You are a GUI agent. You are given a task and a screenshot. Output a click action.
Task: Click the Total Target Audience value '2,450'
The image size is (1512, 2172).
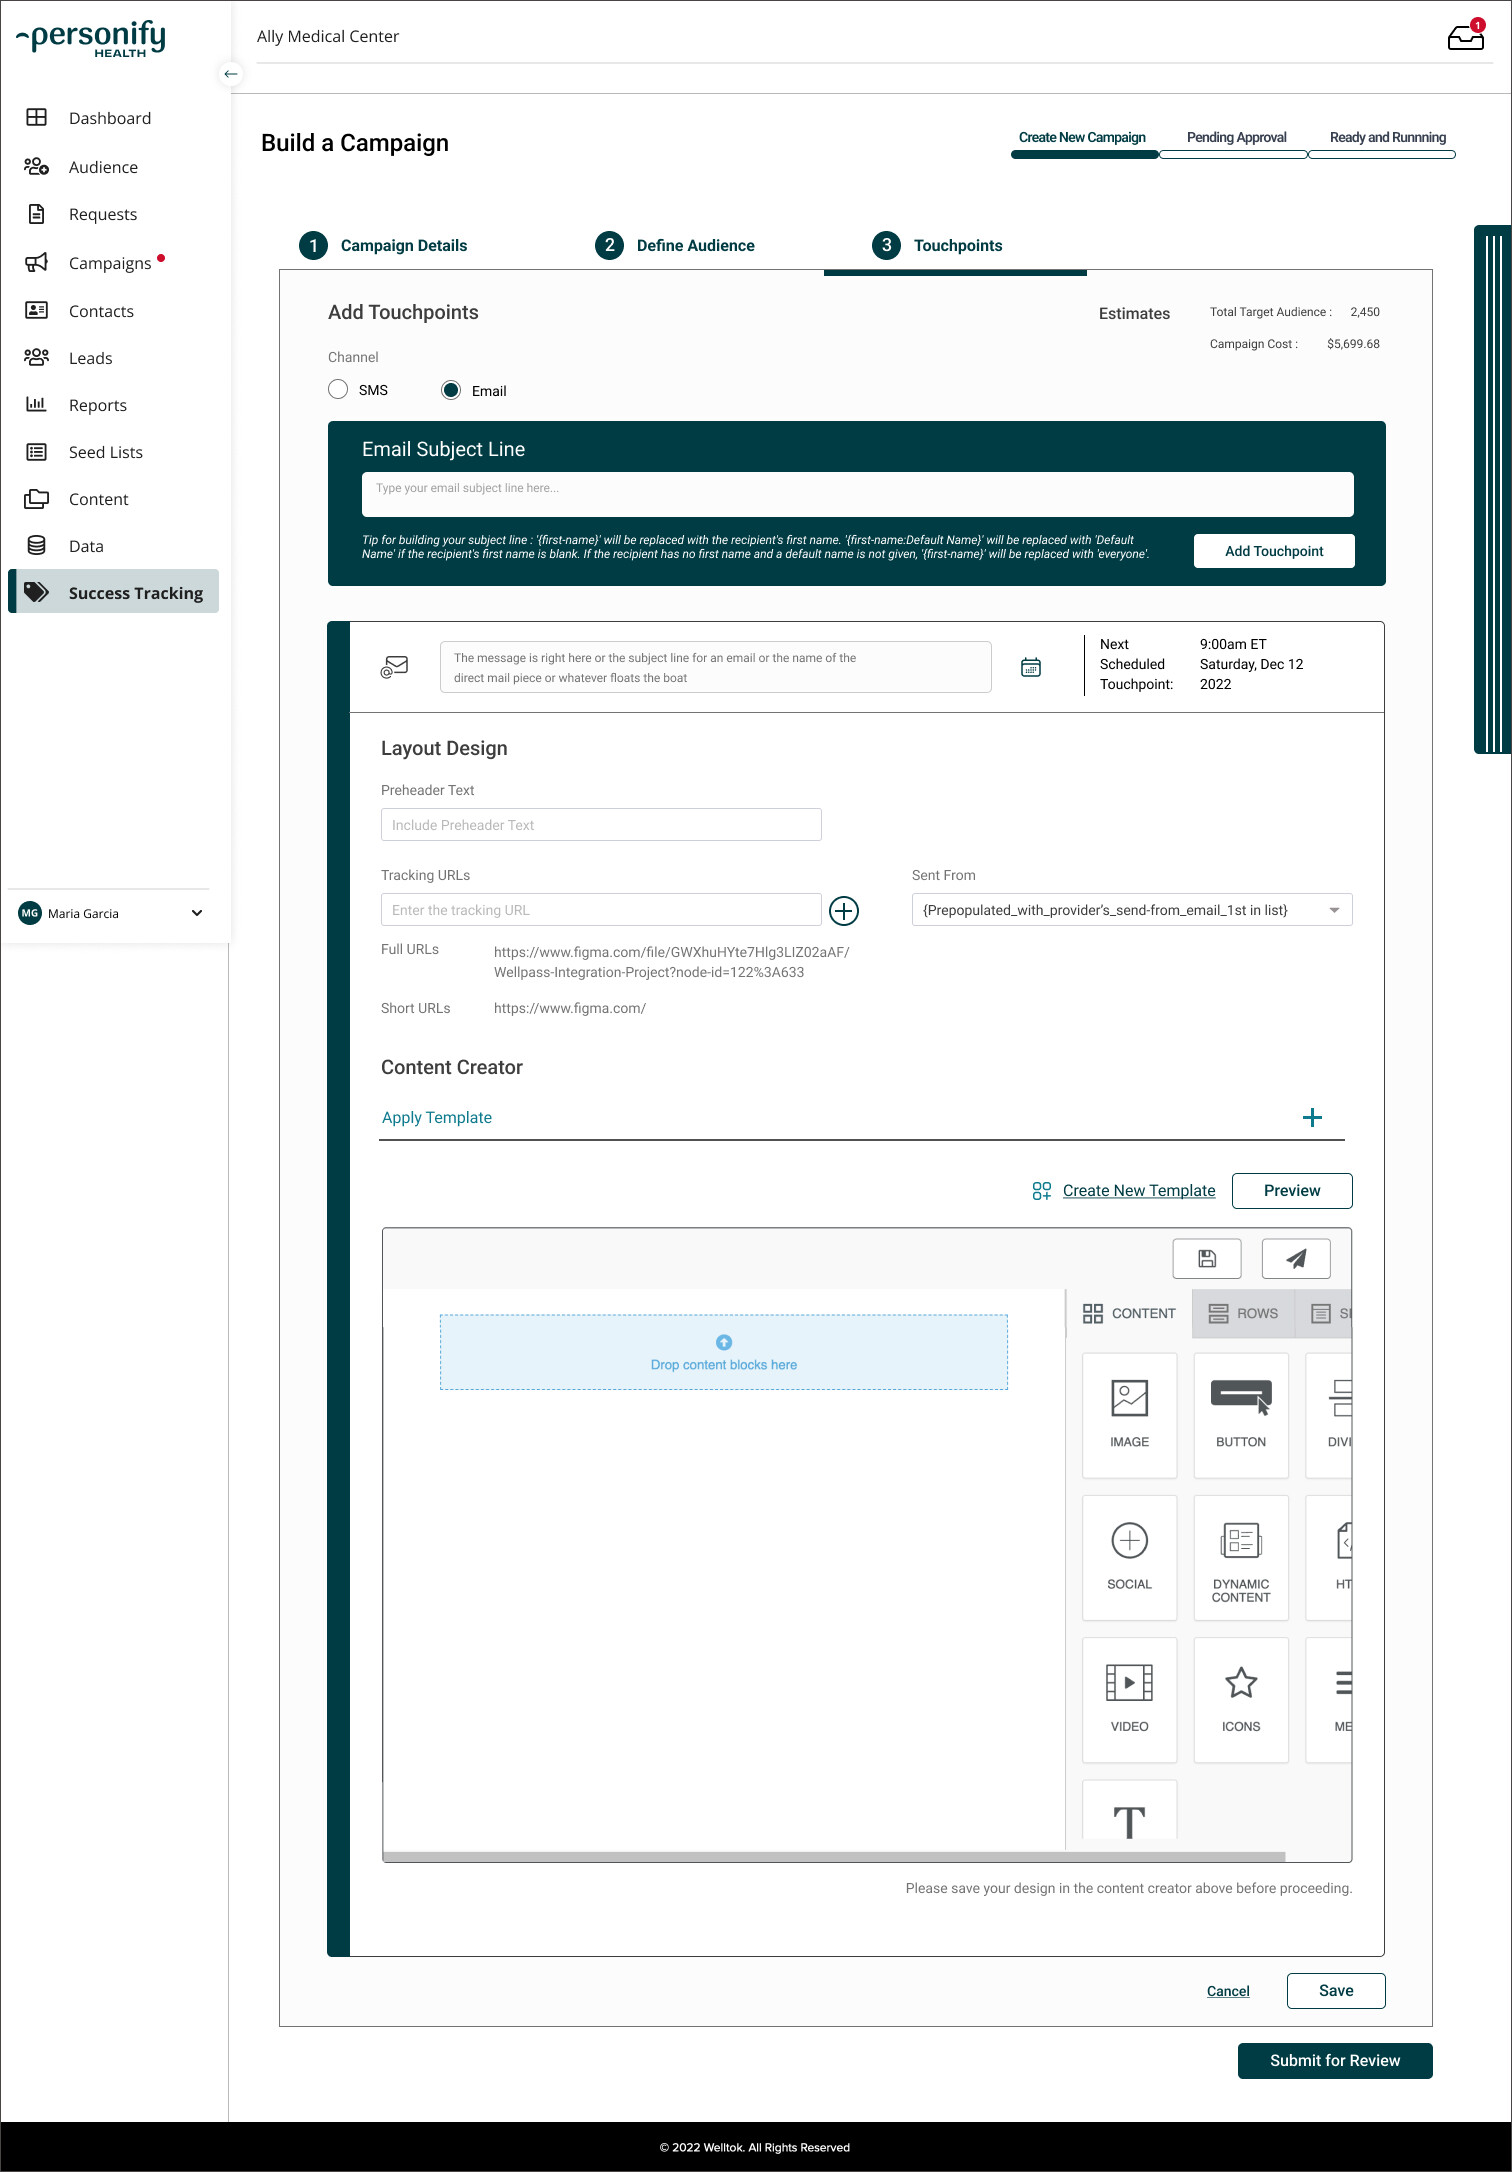click(1364, 312)
